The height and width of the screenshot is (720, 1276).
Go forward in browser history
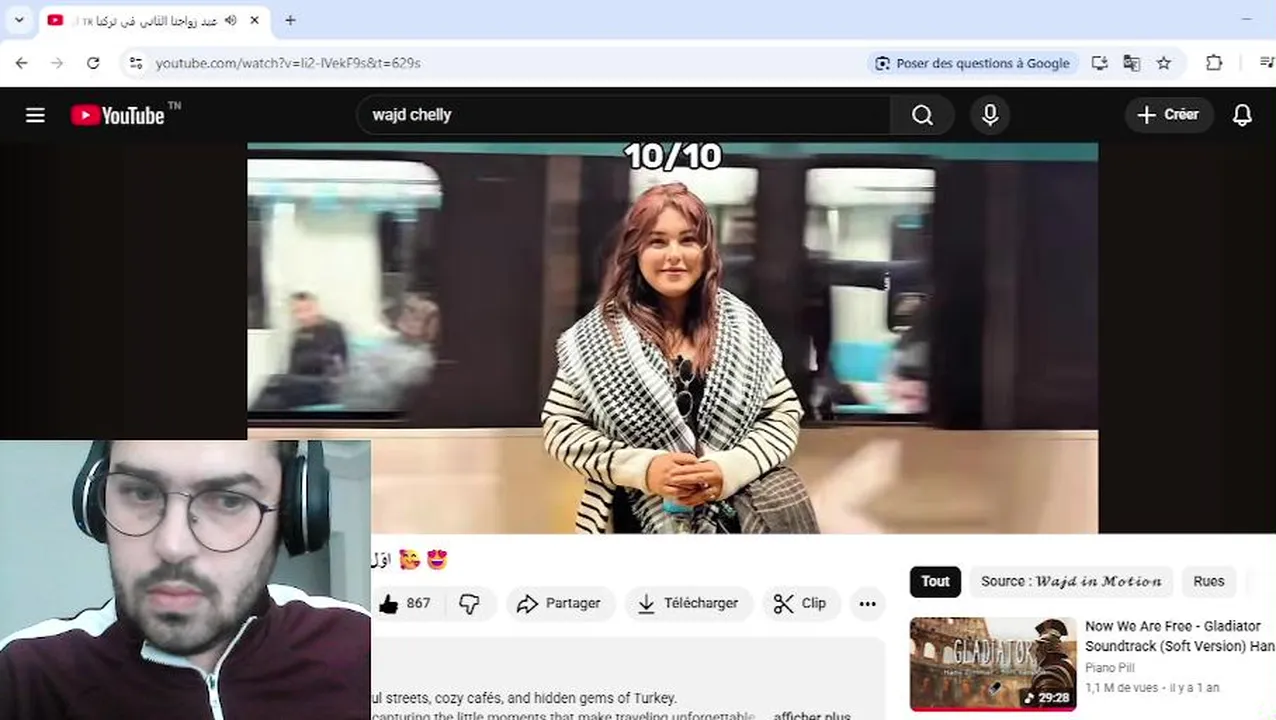[57, 63]
